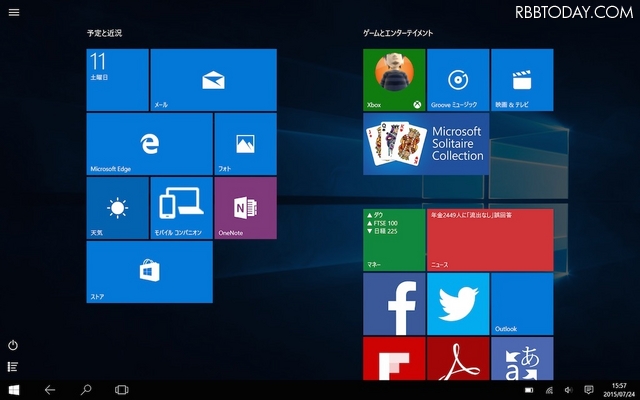Open the hamburger menu at top left
640x400 pixels.
[x=14, y=12]
